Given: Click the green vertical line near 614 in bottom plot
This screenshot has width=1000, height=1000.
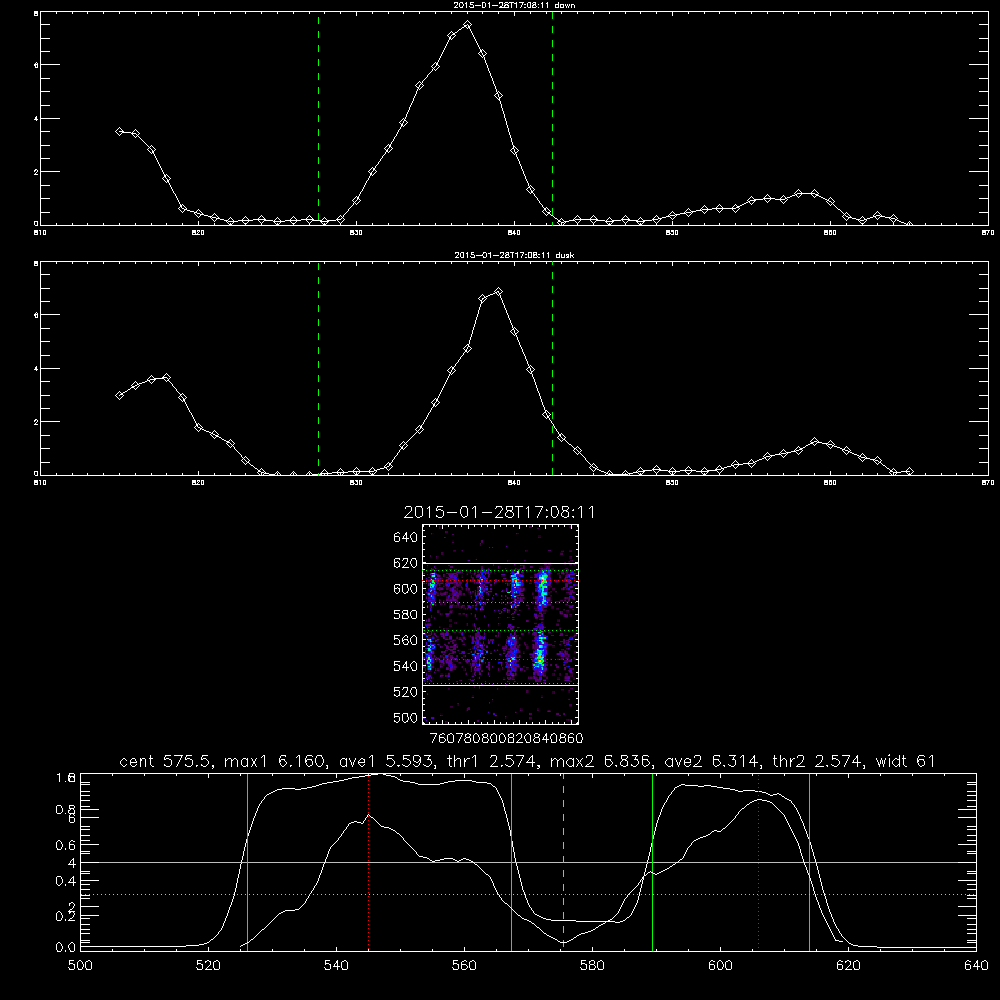Looking at the screenshot, I should pos(809,861).
